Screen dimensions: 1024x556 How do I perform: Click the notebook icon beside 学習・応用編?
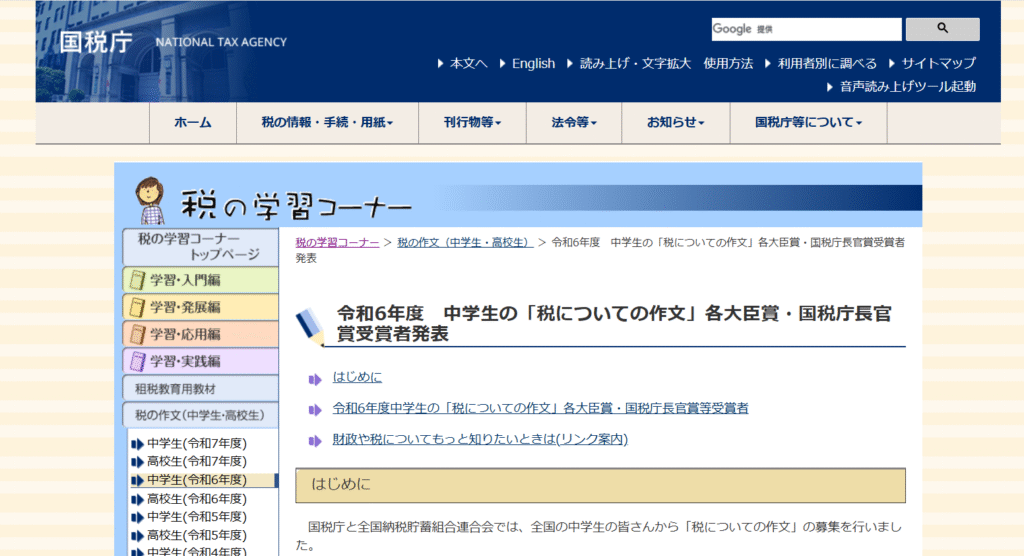point(136,335)
